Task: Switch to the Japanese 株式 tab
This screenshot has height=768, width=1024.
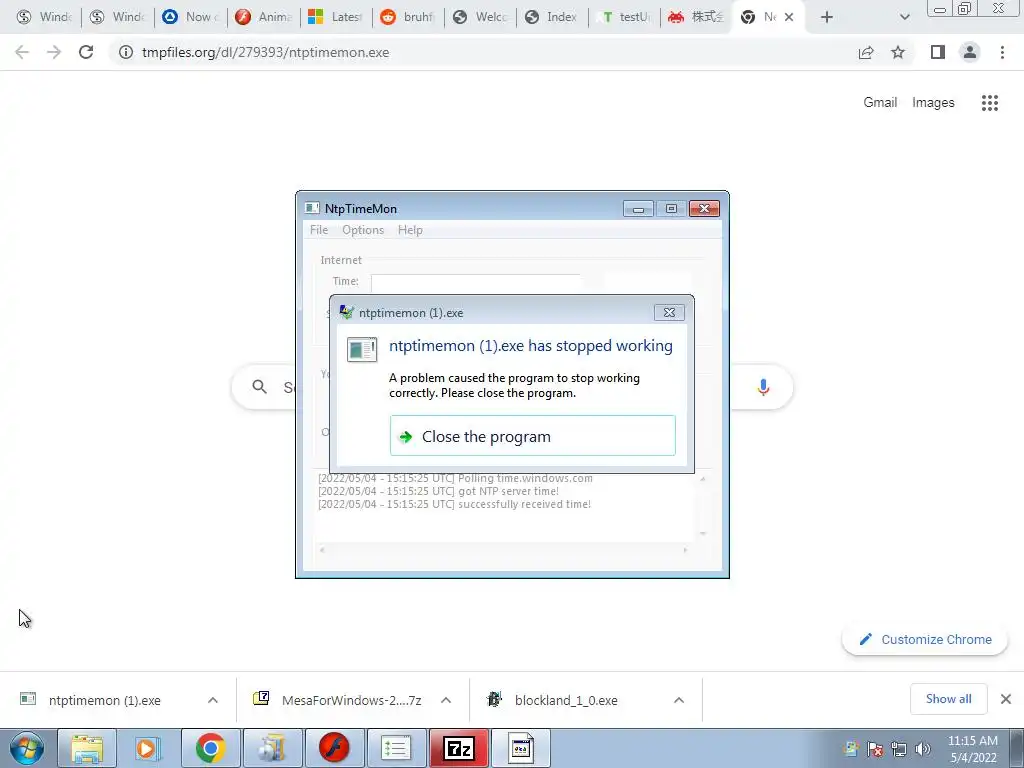Action: point(696,17)
